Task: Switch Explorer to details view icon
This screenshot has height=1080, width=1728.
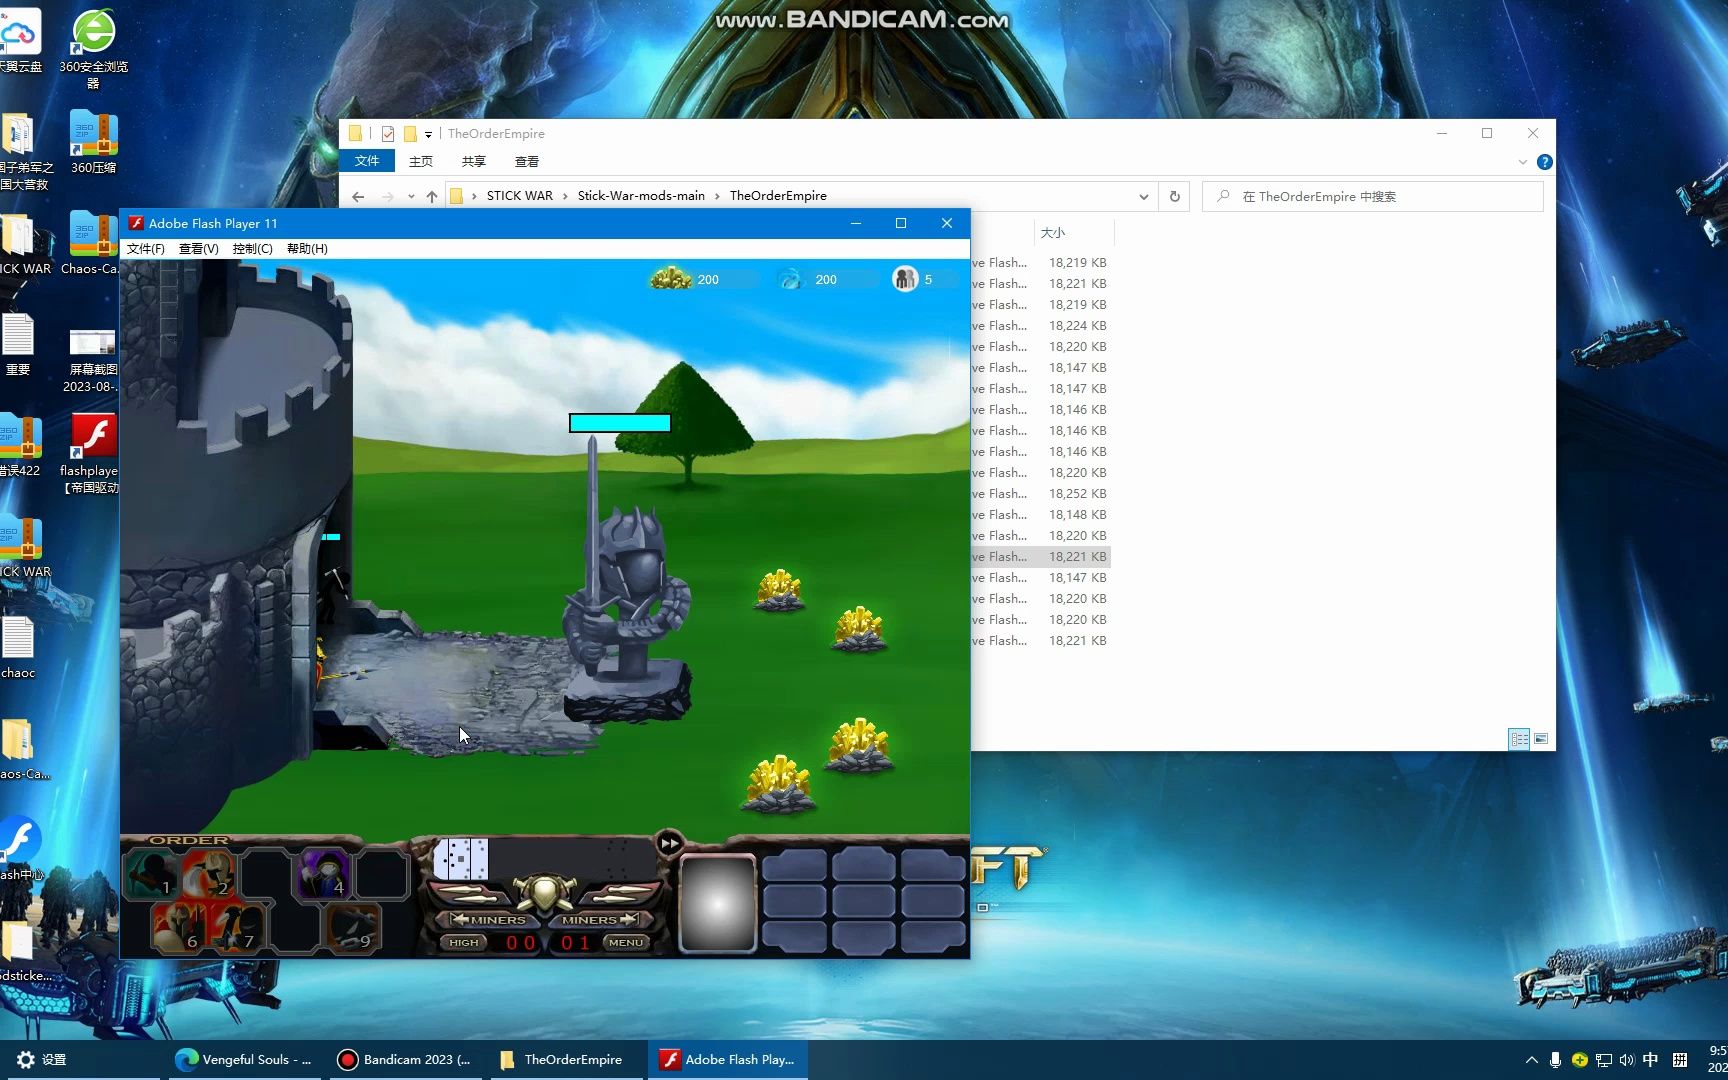Action: 1519,739
